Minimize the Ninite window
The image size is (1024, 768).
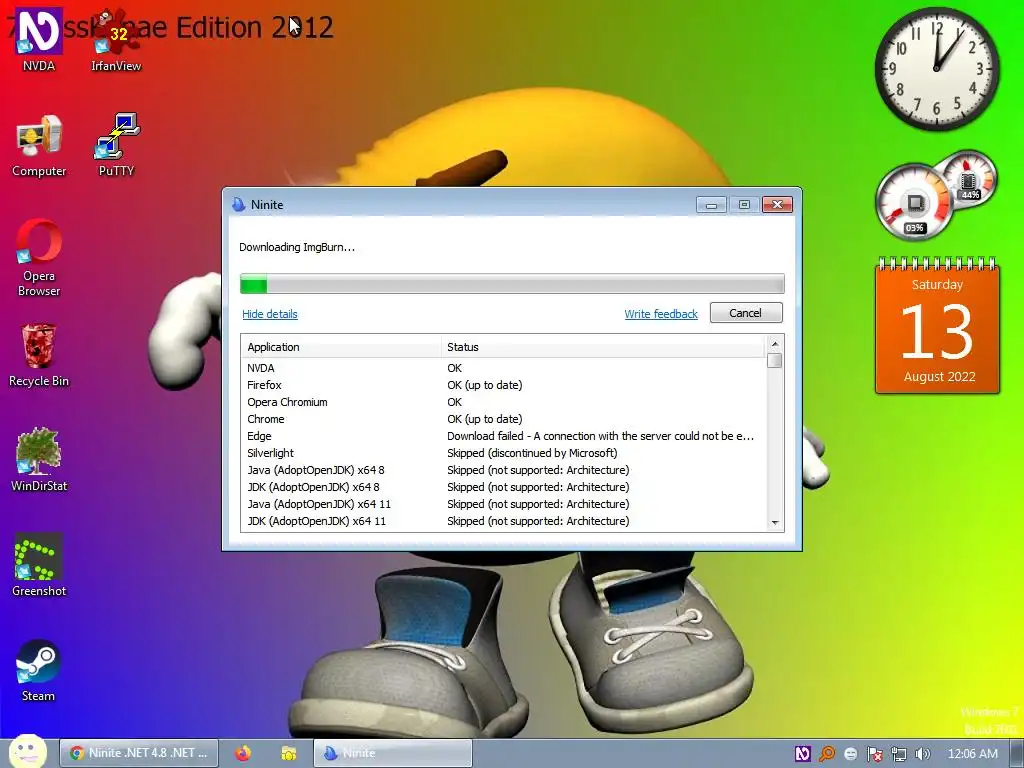click(711, 205)
